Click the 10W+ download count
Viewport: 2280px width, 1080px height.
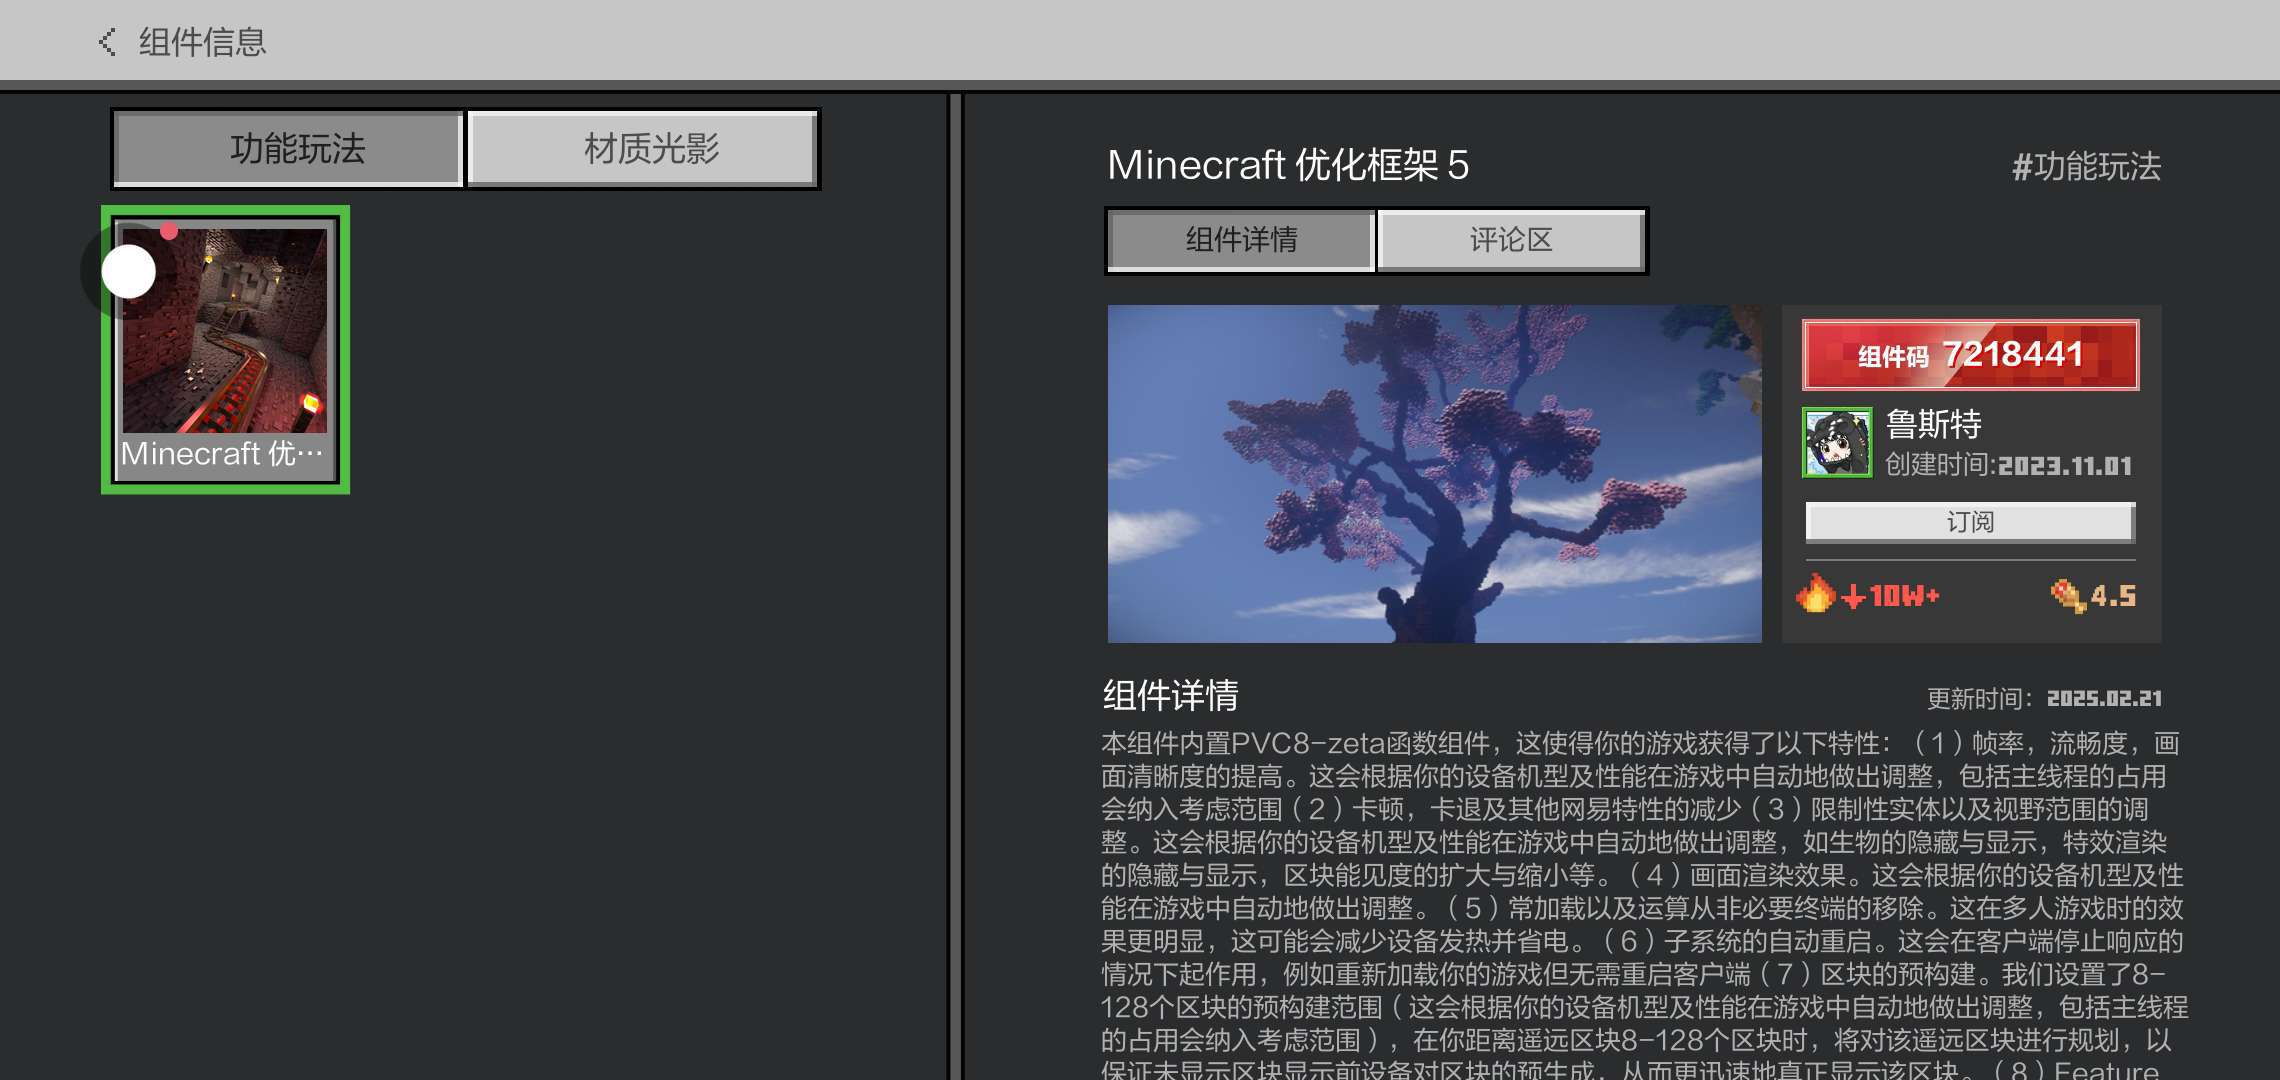[x=1903, y=596]
